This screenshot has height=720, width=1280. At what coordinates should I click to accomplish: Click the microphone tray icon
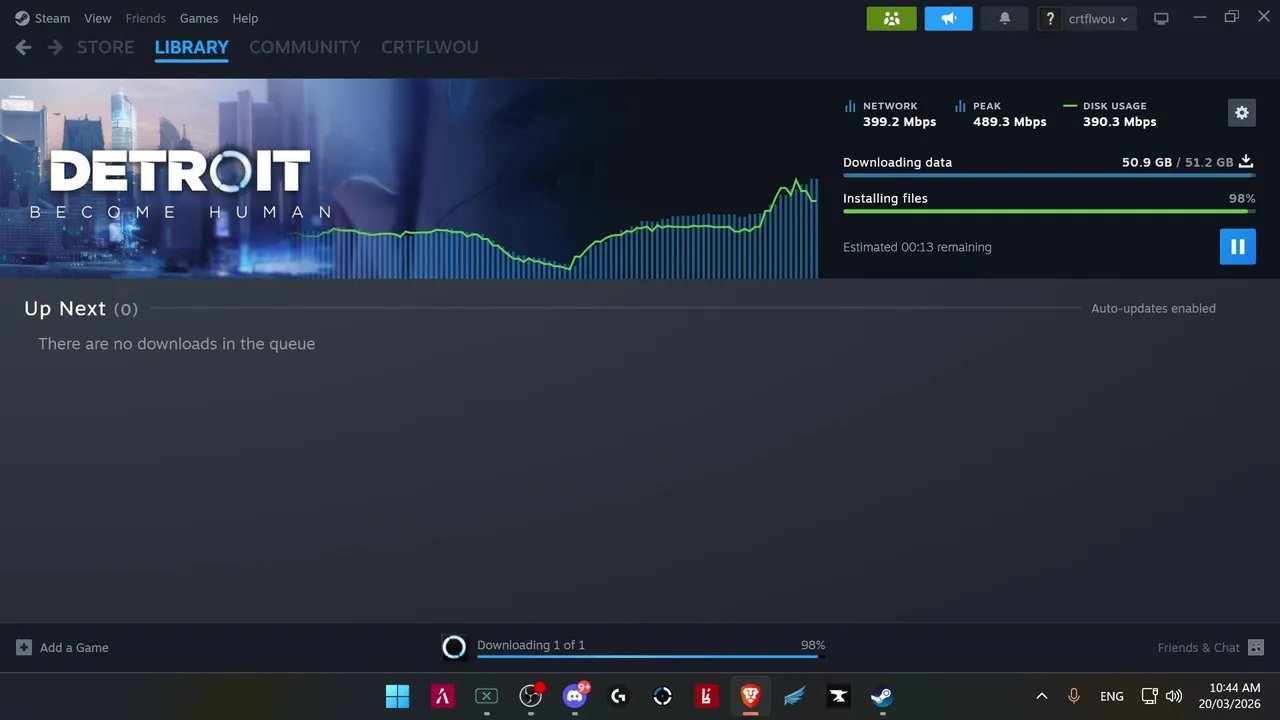[1074, 696]
